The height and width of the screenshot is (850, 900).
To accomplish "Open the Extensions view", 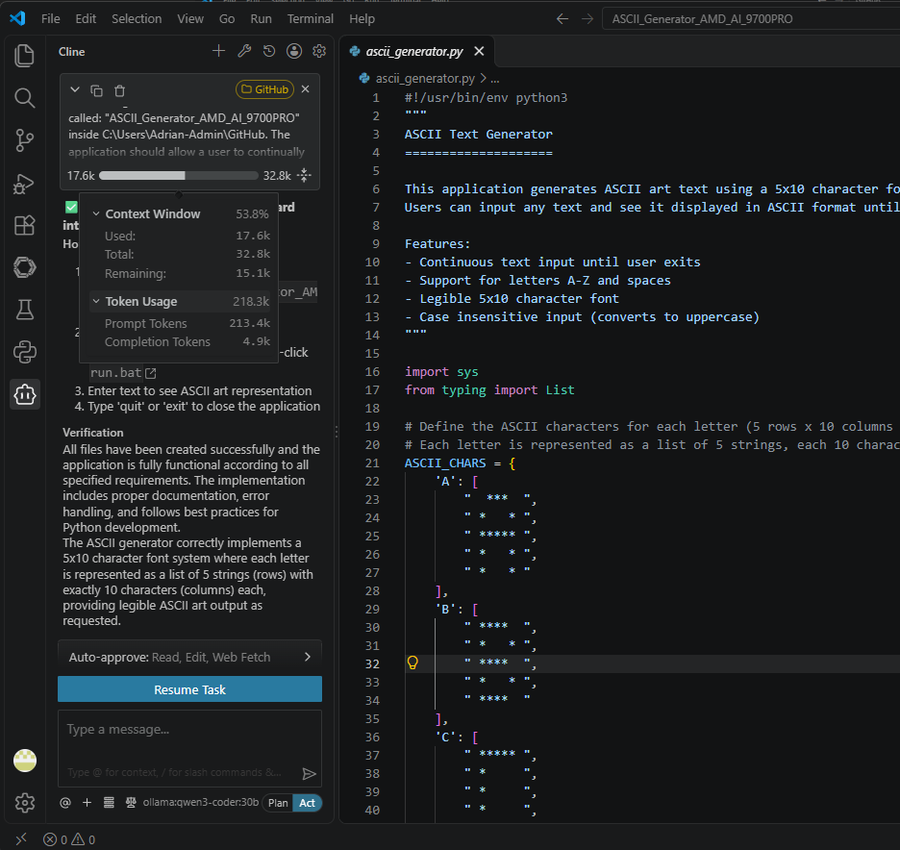I will tap(24, 225).
